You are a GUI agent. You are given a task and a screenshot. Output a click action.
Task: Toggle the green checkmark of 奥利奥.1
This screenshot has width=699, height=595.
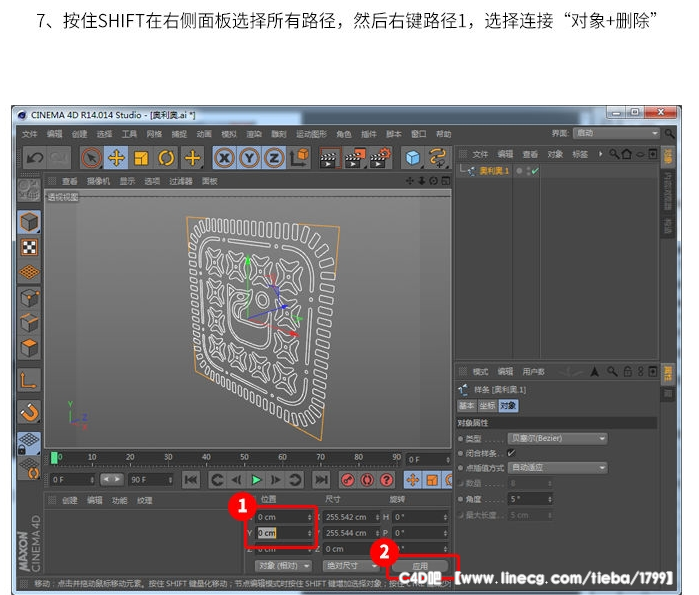click(x=535, y=171)
